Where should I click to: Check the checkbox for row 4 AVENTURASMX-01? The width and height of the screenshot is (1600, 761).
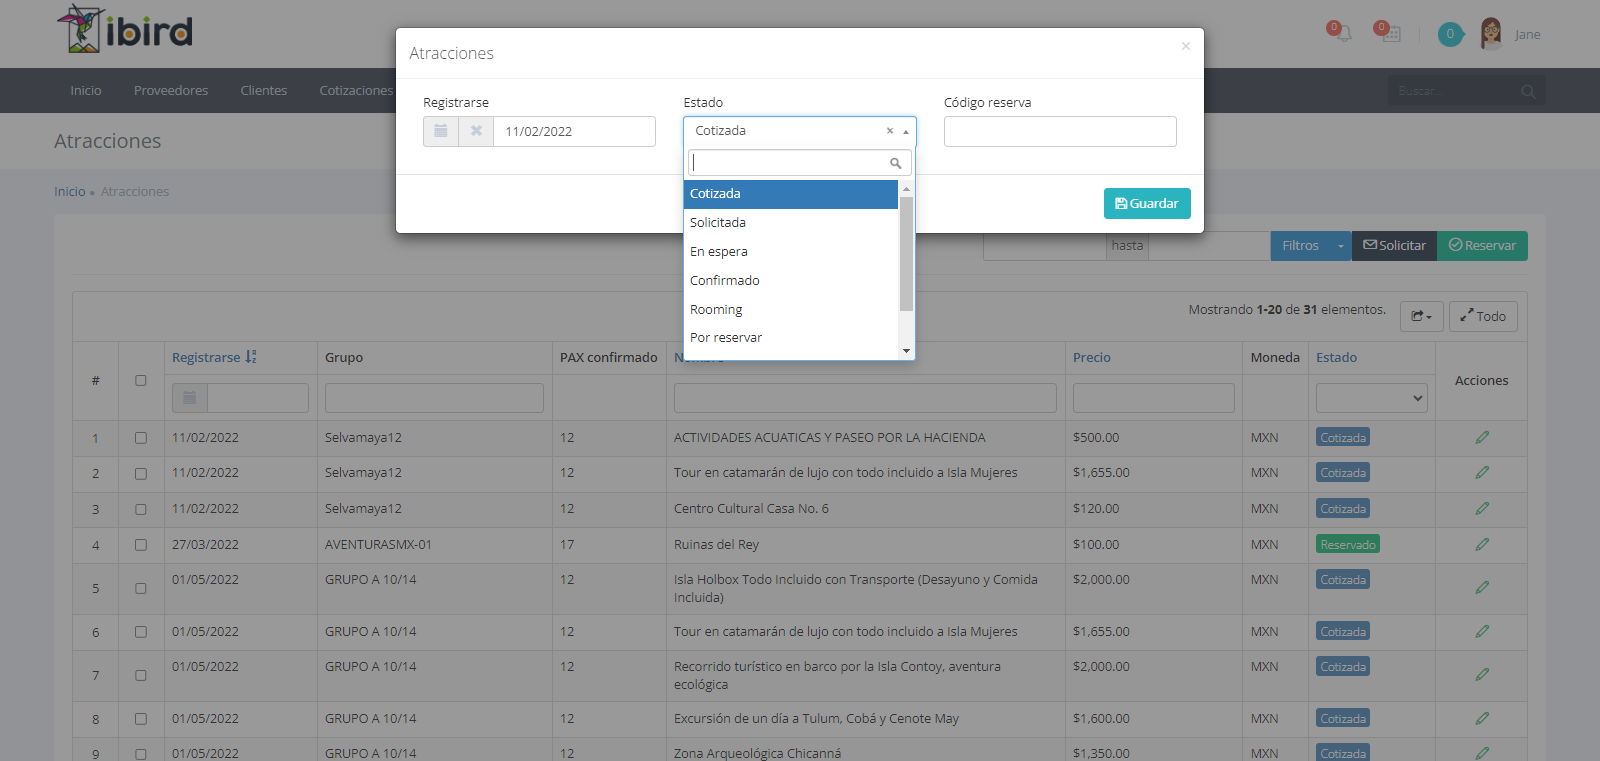click(141, 545)
